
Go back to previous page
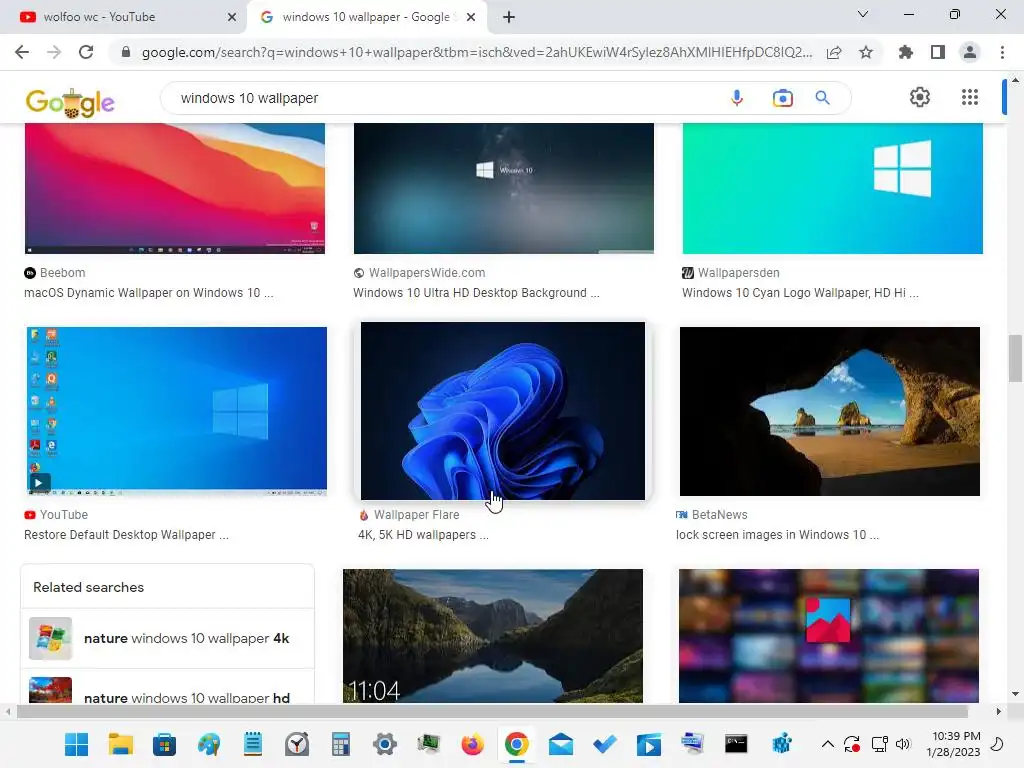click(22, 52)
